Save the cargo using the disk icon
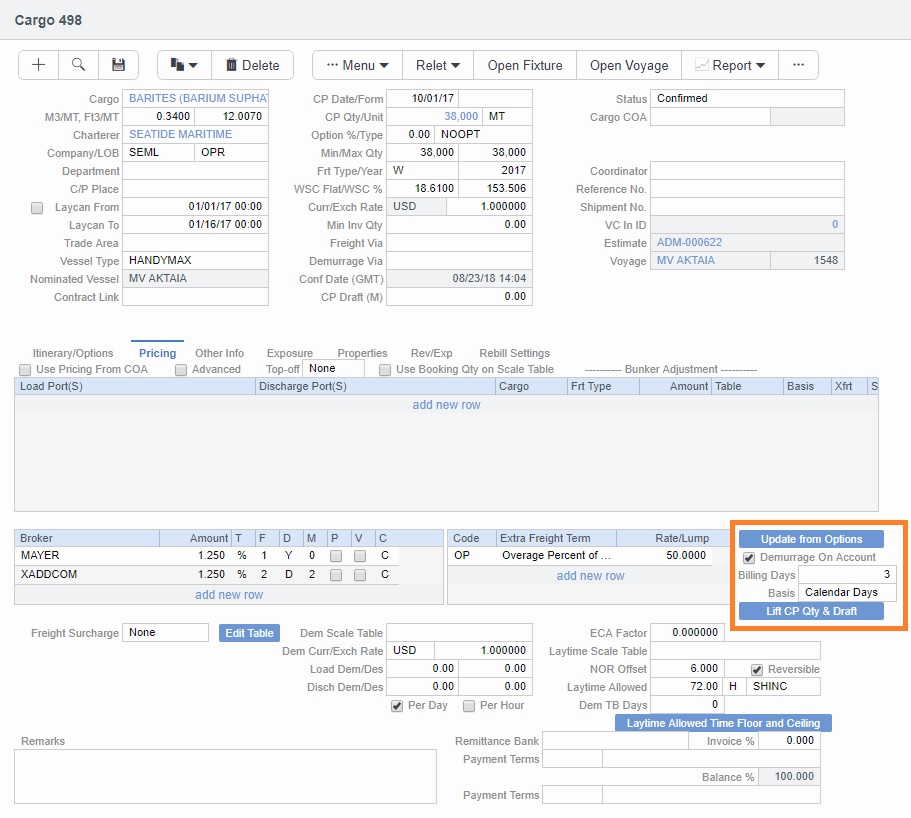Image resolution: width=911 pixels, height=818 pixels. click(119, 64)
